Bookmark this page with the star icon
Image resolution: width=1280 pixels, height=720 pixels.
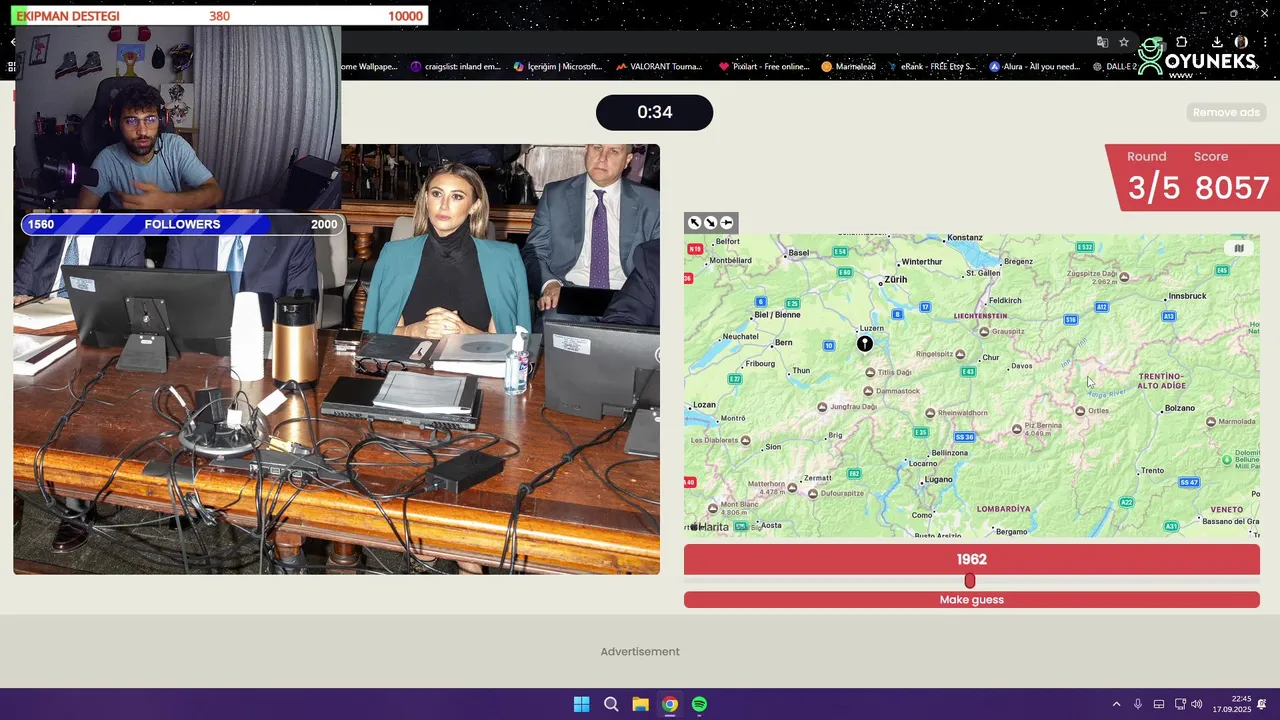coord(1124,42)
